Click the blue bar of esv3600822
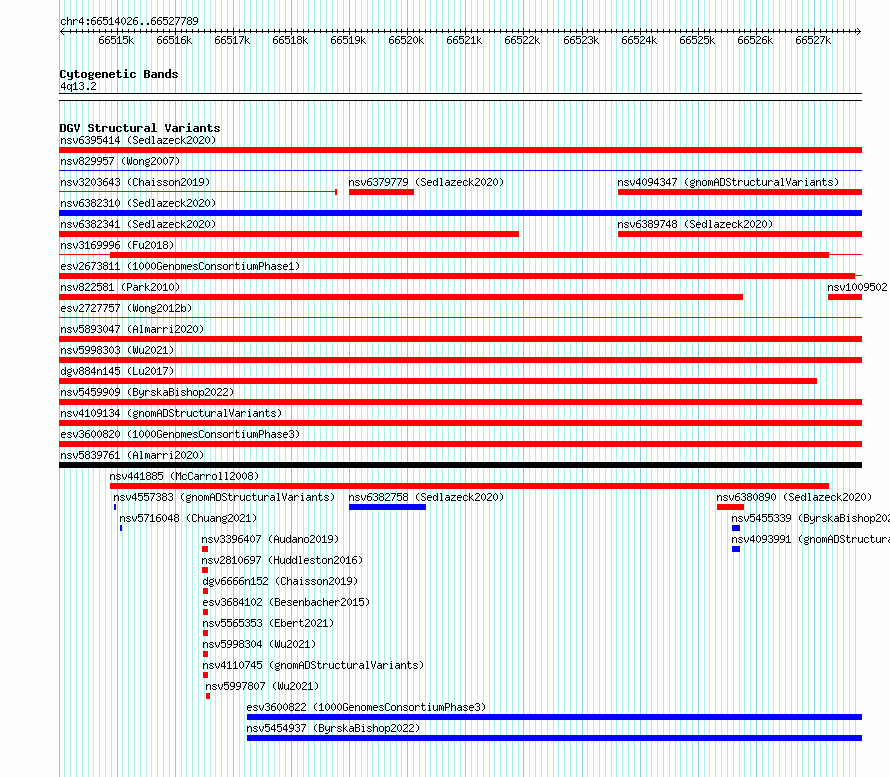This screenshot has height=777, width=890. click(x=555, y=717)
